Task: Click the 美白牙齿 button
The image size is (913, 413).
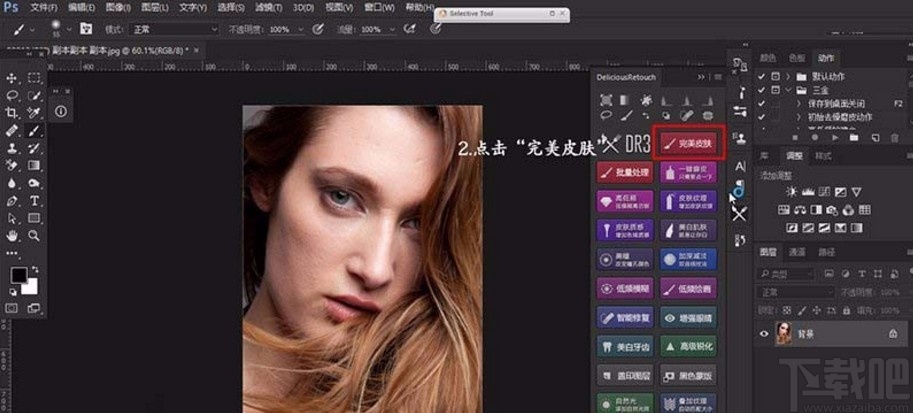Action: tap(625, 347)
